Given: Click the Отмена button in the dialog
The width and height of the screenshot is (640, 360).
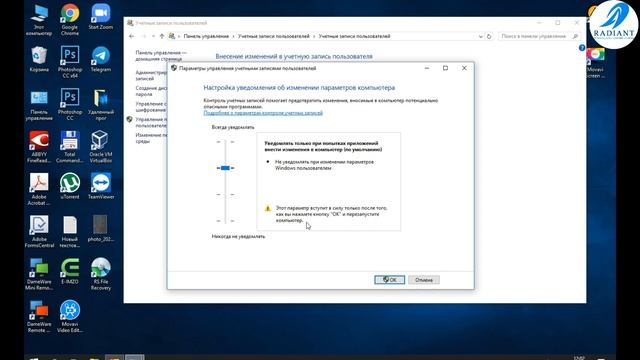Looking at the screenshot, I should (424, 280).
